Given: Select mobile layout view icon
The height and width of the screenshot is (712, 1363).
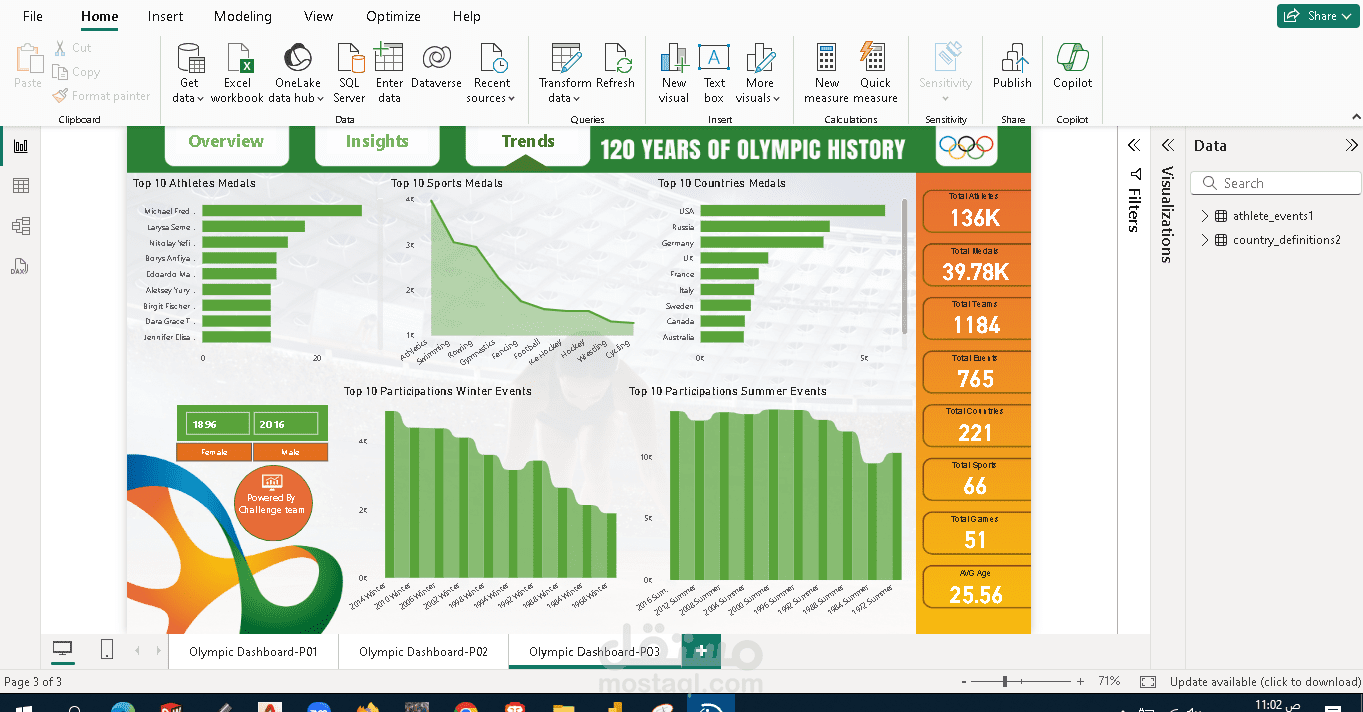Looking at the screenshot, I should click(107, 650).
